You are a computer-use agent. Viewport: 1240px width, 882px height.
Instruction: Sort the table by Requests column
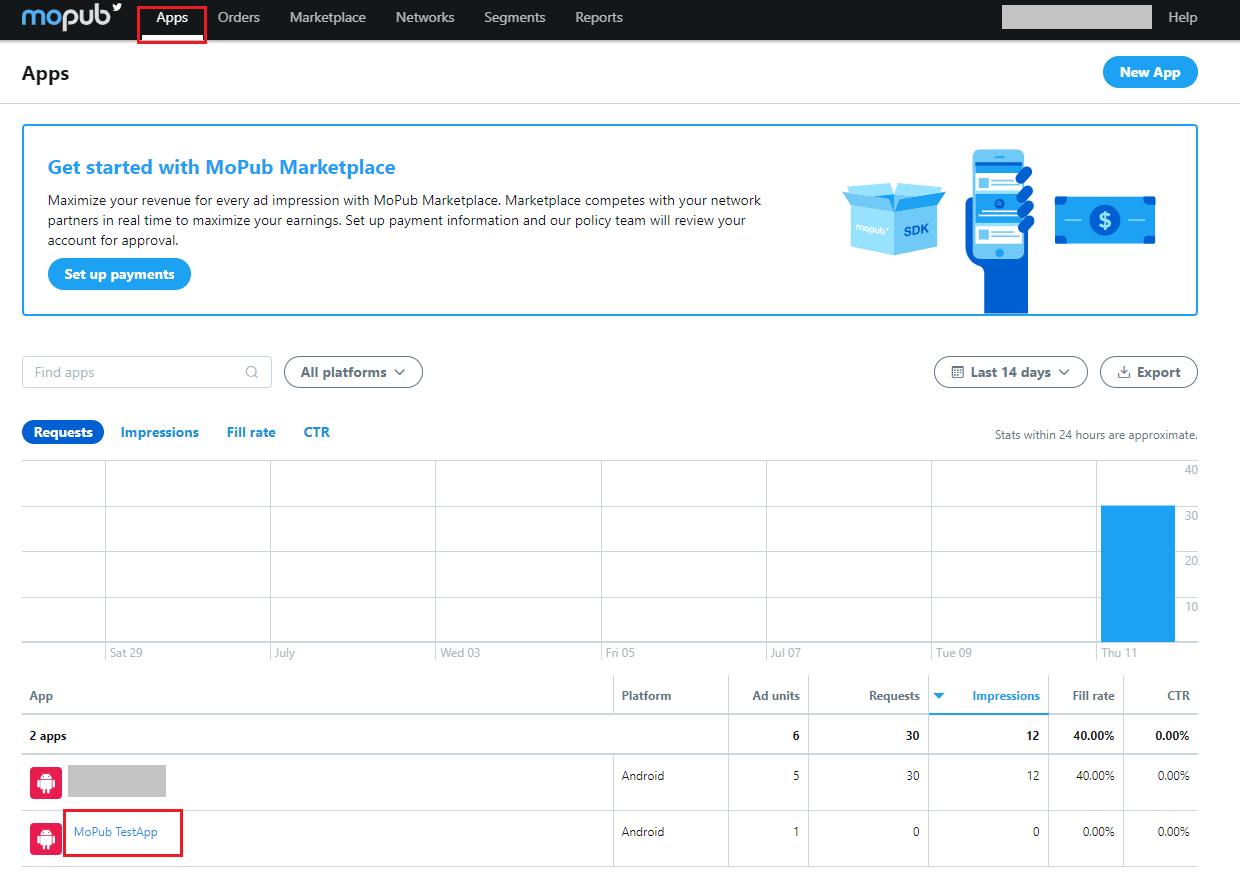click(894, 696)
